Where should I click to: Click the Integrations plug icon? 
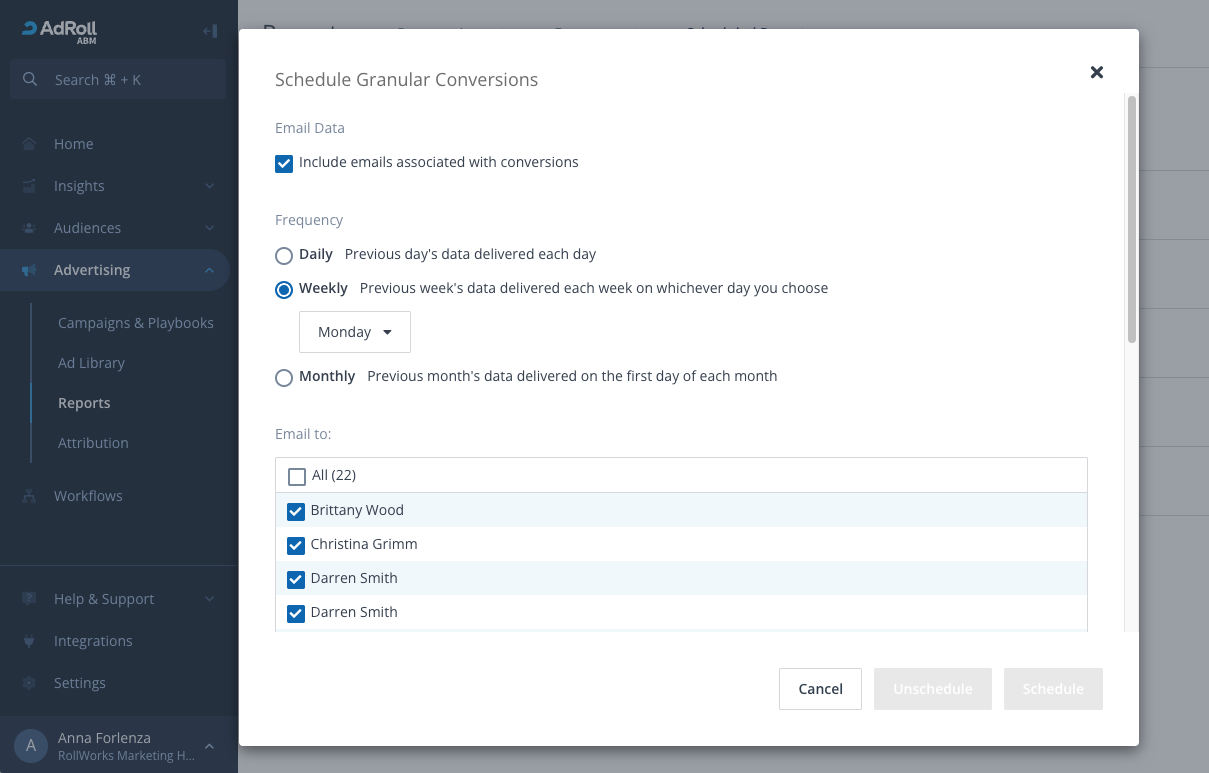point(30,641)
